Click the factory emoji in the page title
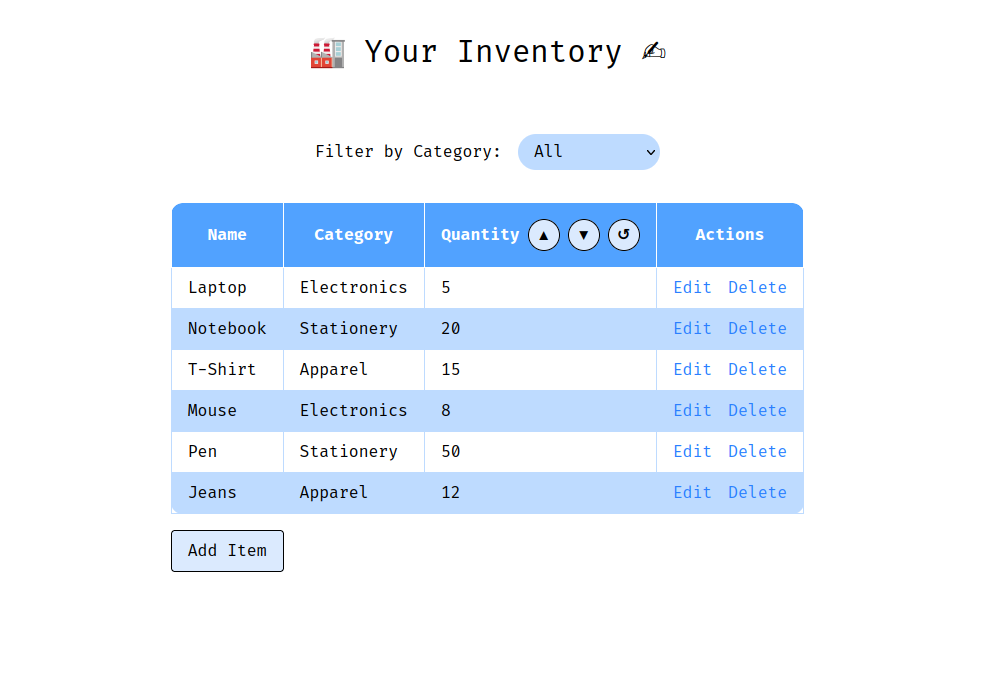The width and height of the screenshot is (995, 678). pos(326,51)
